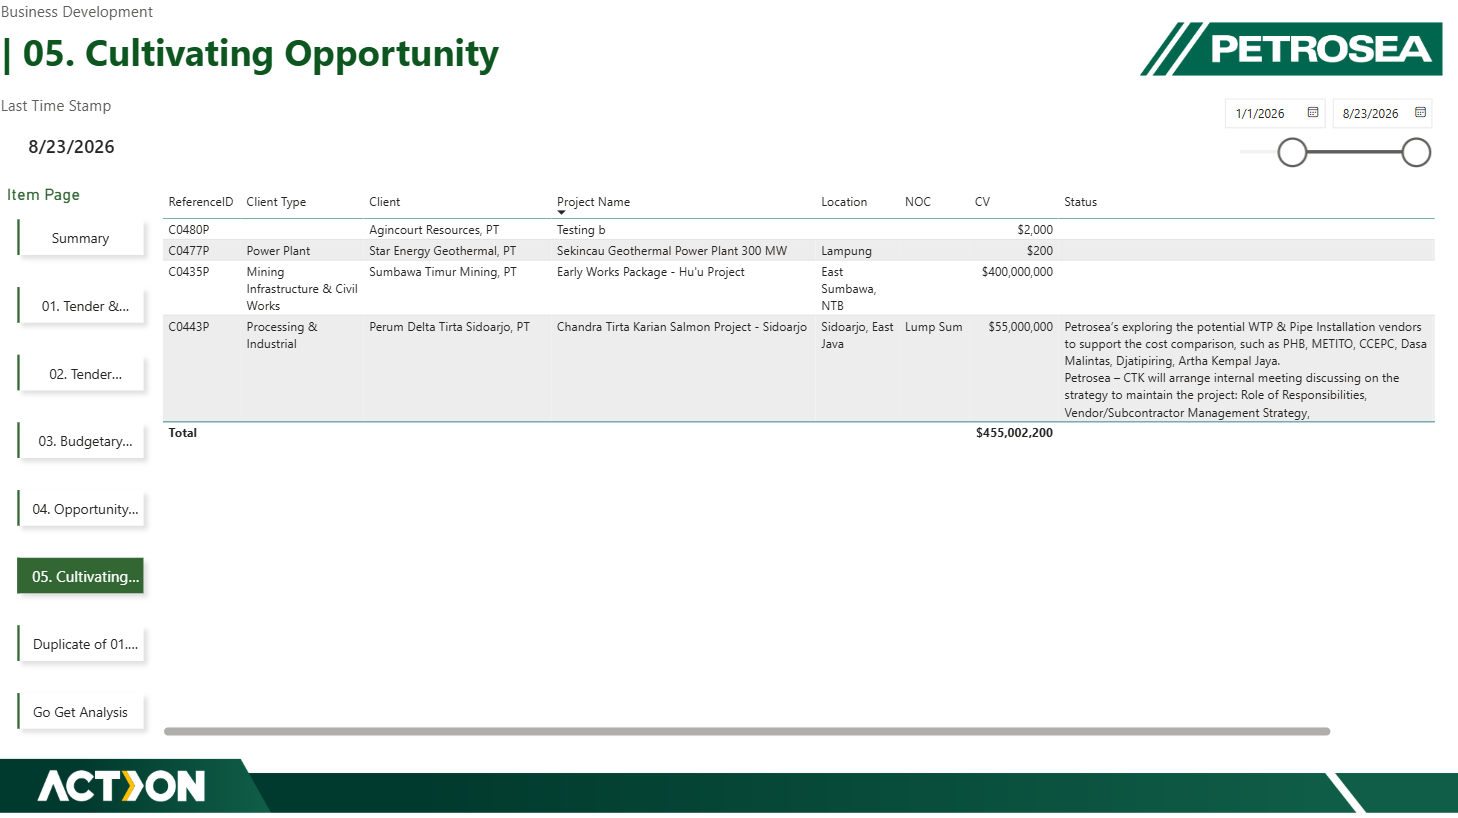Open Go Get Analysis page
Screen dimensions: 1458x818
coord(81,712)
